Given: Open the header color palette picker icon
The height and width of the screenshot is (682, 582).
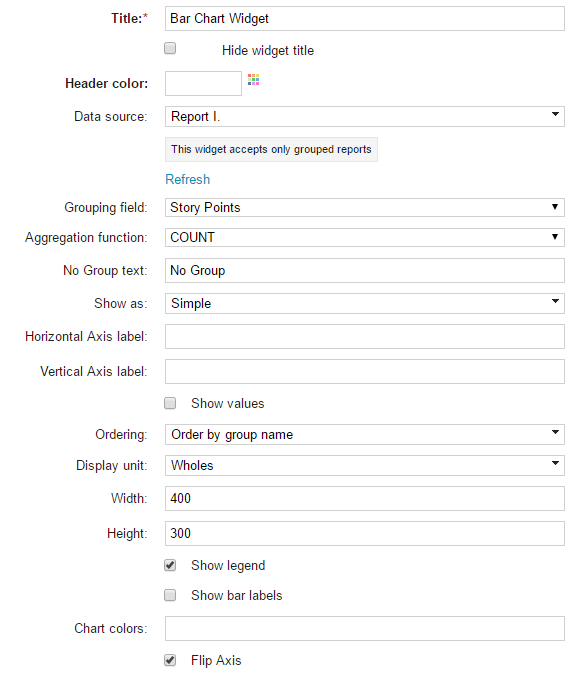Looking at the screenshot, I should [254, 80].
